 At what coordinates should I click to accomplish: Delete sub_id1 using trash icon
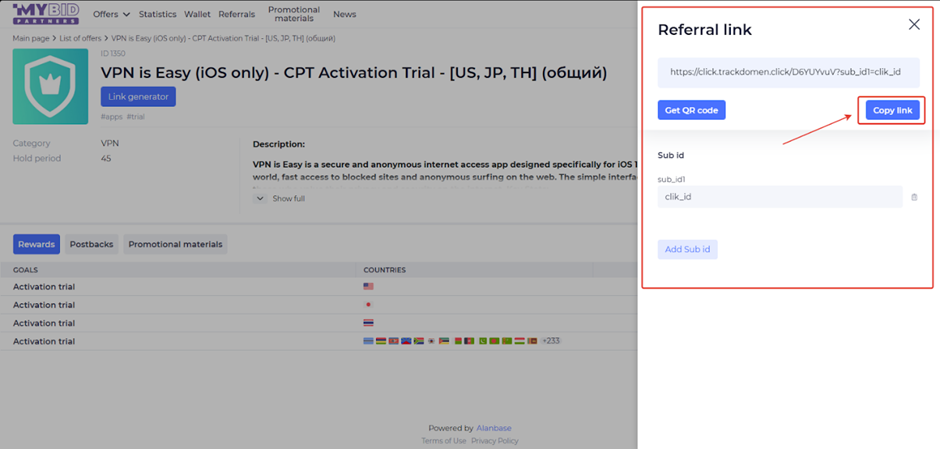(914, 197)
